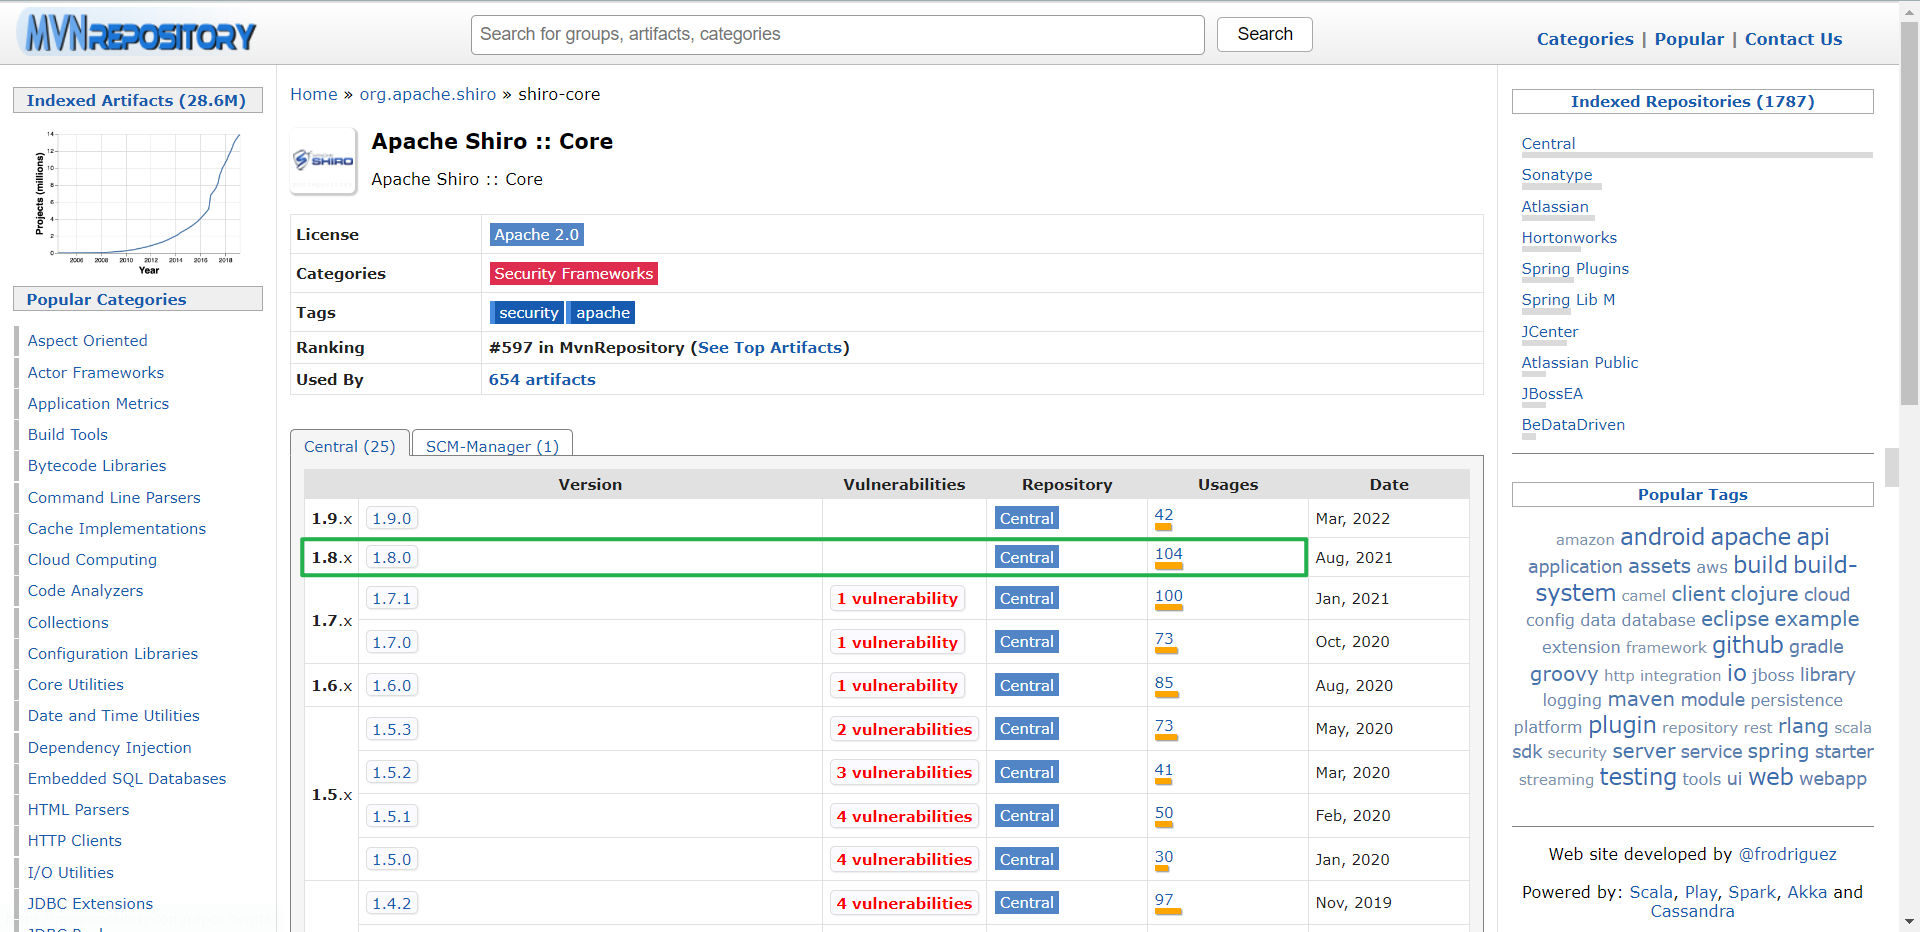Open the 42 usages link for 1.9.0

[1164, 515]
